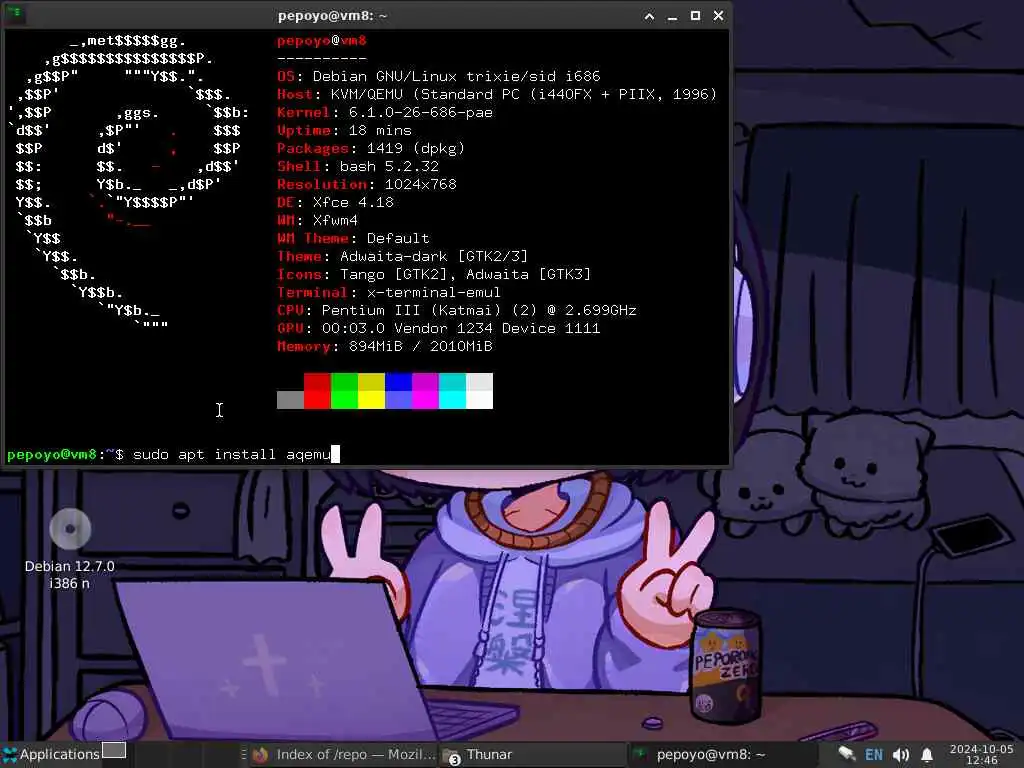Viewport: 1024px width, 768px height.
Task: Click the Xfce mouse logo icon
Action: pos(10,754)
